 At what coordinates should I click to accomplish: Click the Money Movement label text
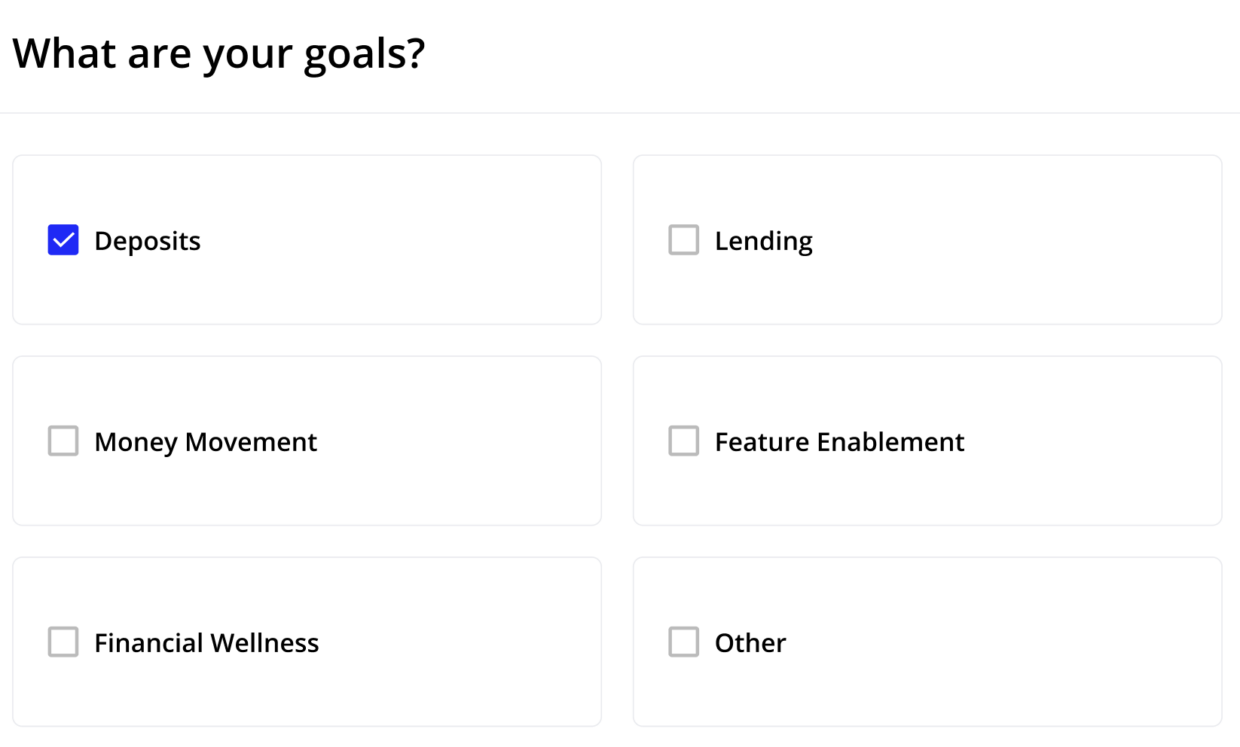coord(205,442)
